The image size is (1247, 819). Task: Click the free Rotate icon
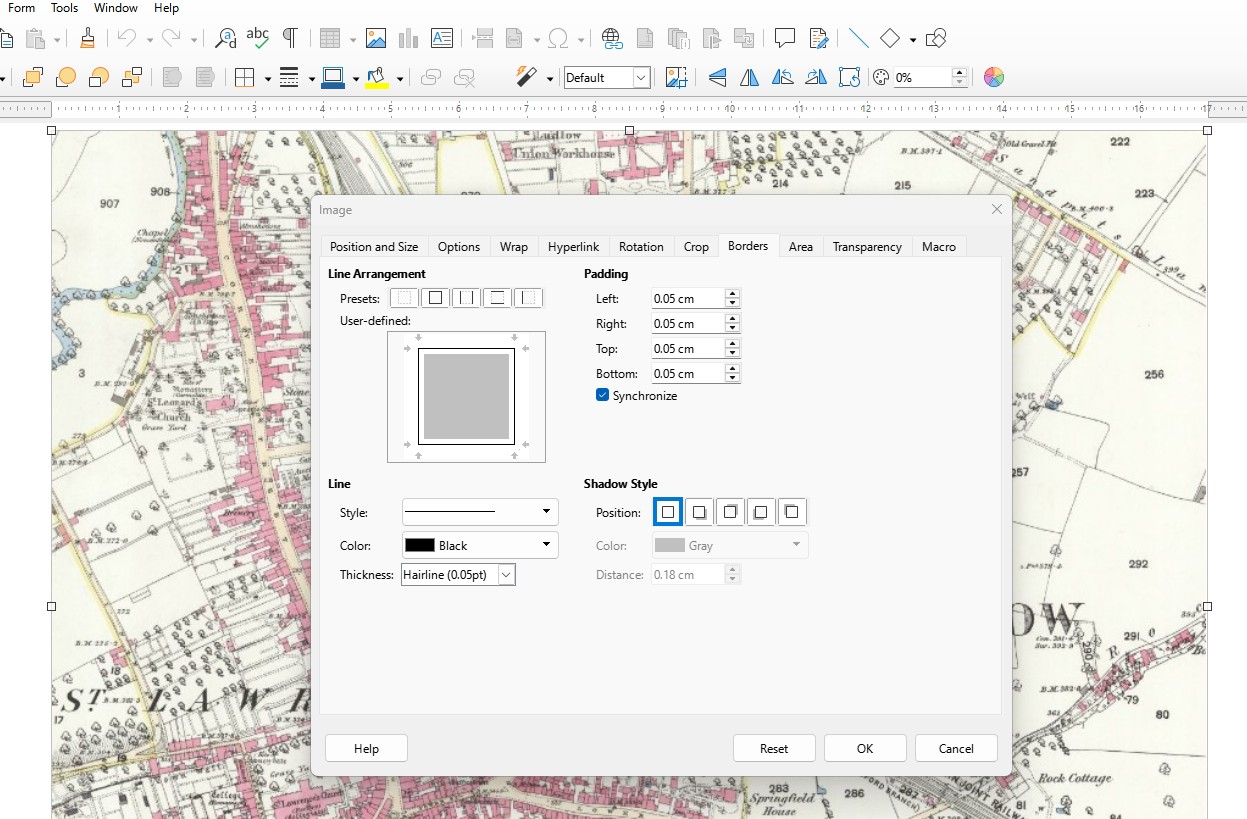click(849, 77)
